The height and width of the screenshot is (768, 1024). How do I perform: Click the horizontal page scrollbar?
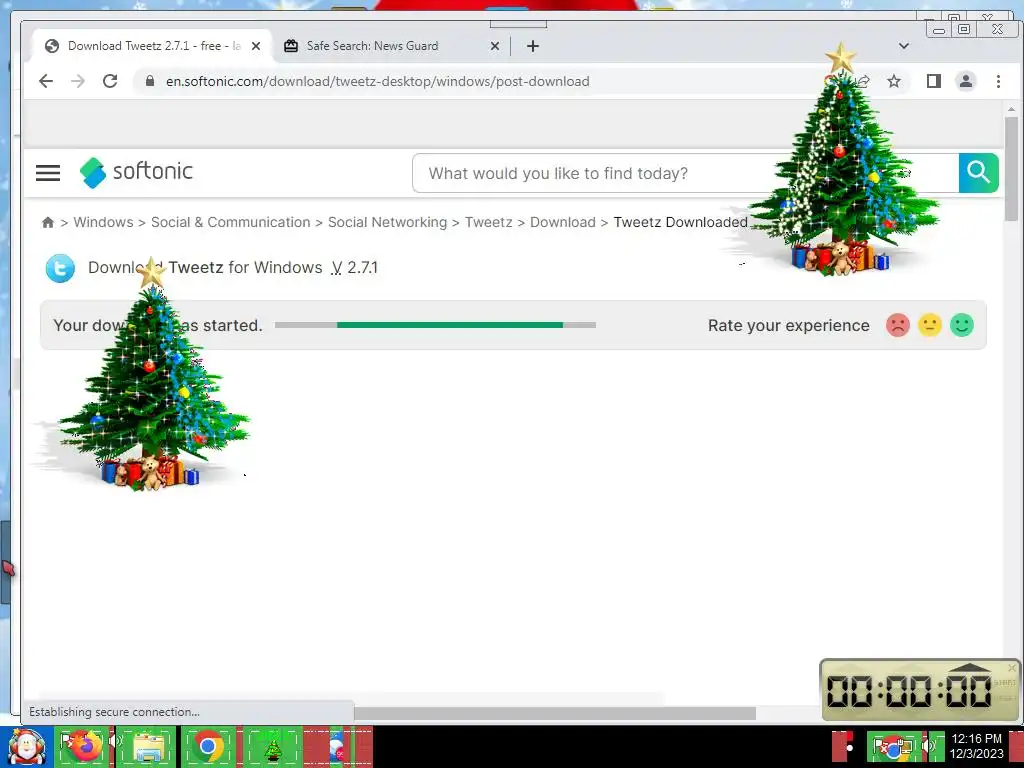[x=554, y=713]
